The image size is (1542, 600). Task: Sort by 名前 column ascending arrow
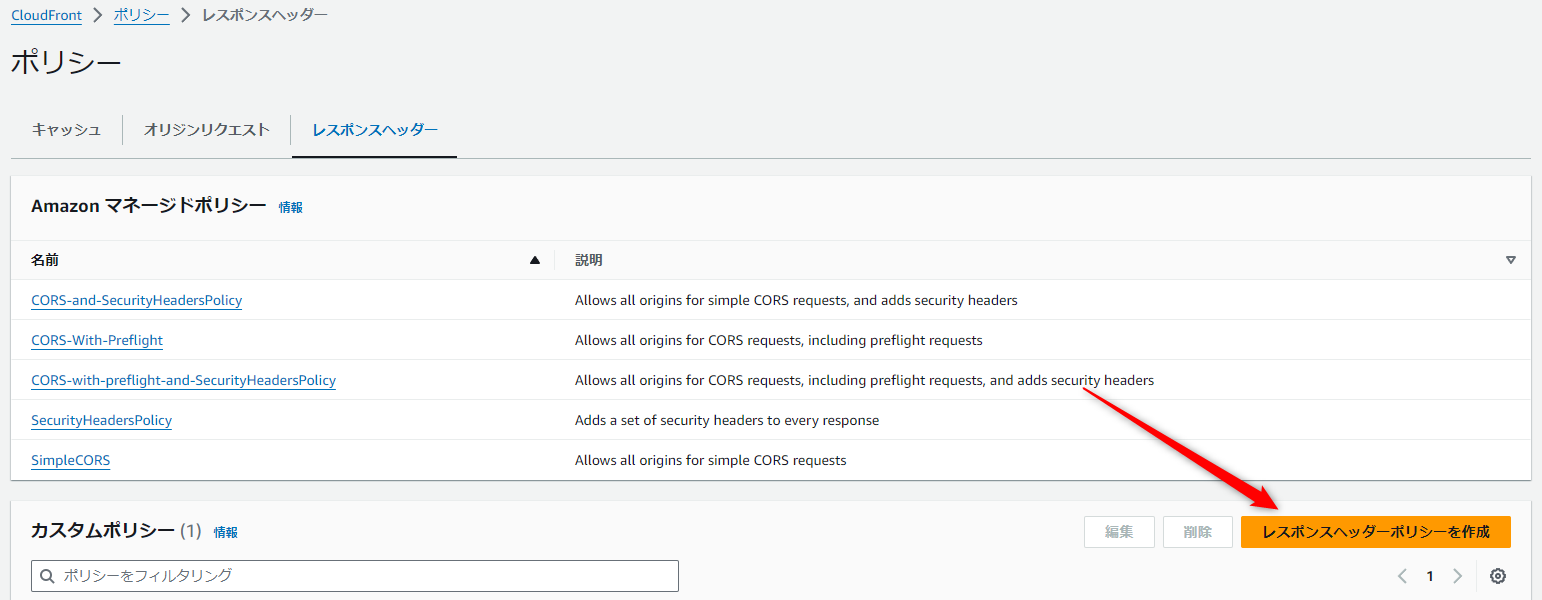(534, 260)
